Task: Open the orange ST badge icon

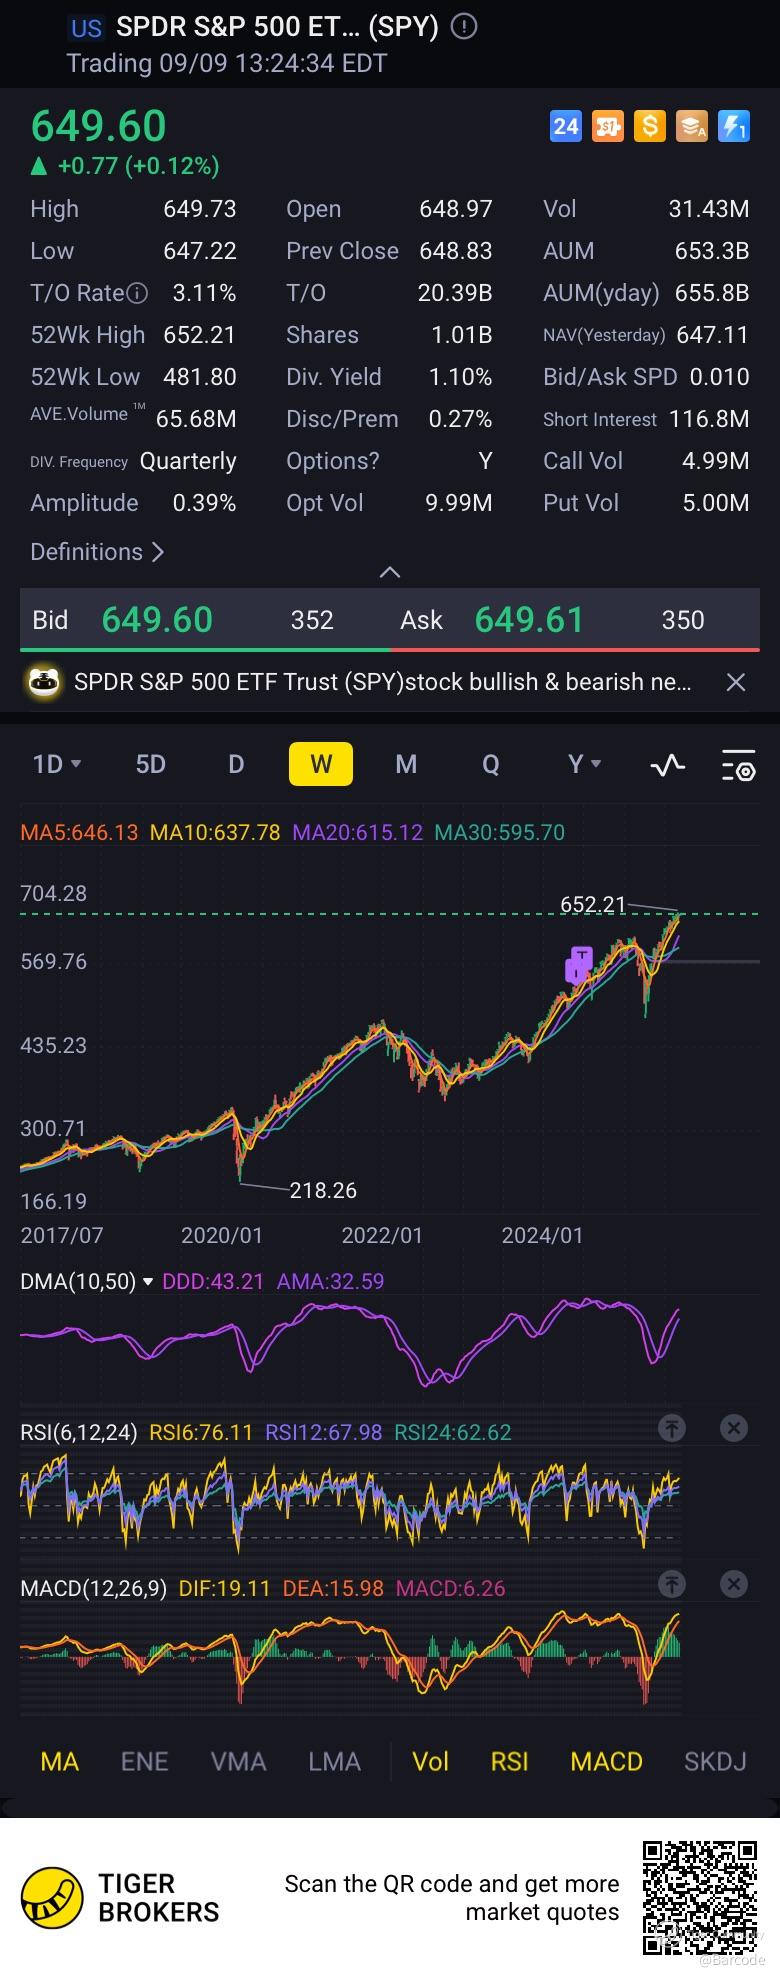Action: (x=608, y=126)
